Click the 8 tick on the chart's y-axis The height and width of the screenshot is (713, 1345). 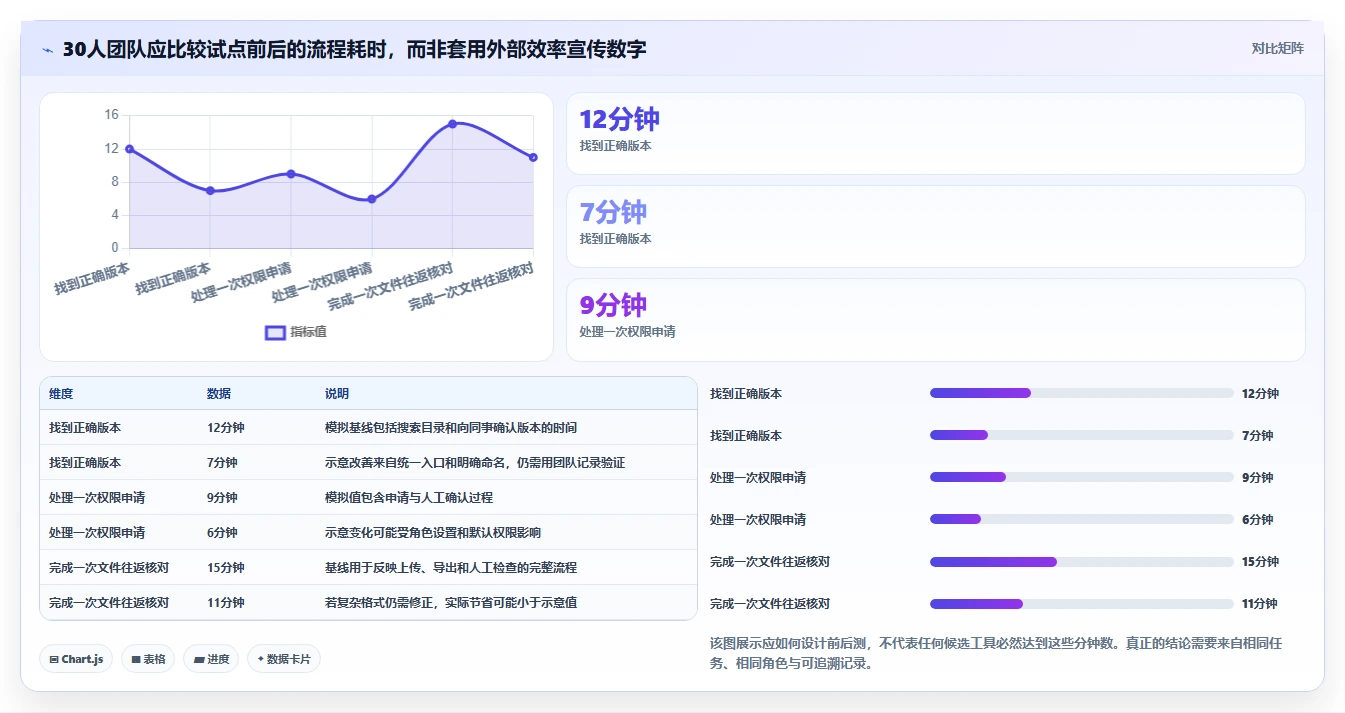click(115, 181)
